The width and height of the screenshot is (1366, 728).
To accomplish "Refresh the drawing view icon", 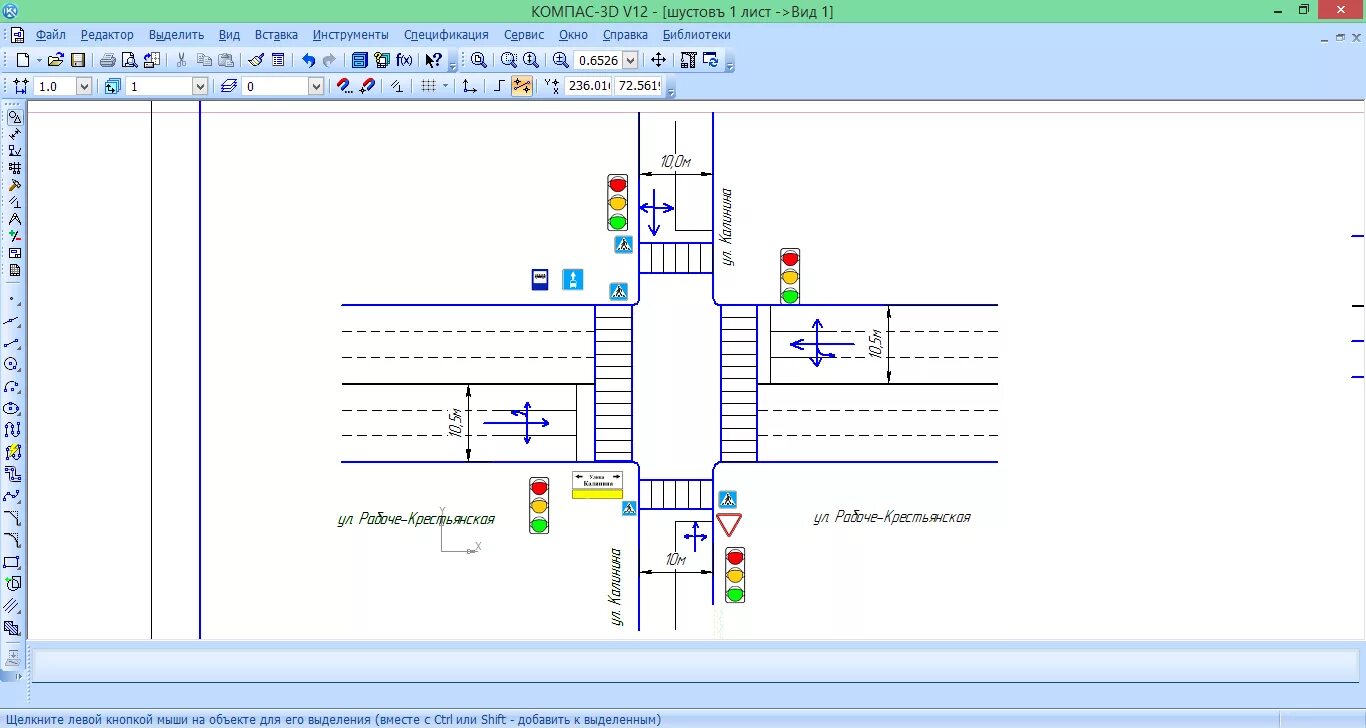I will [x=711, y=60].
